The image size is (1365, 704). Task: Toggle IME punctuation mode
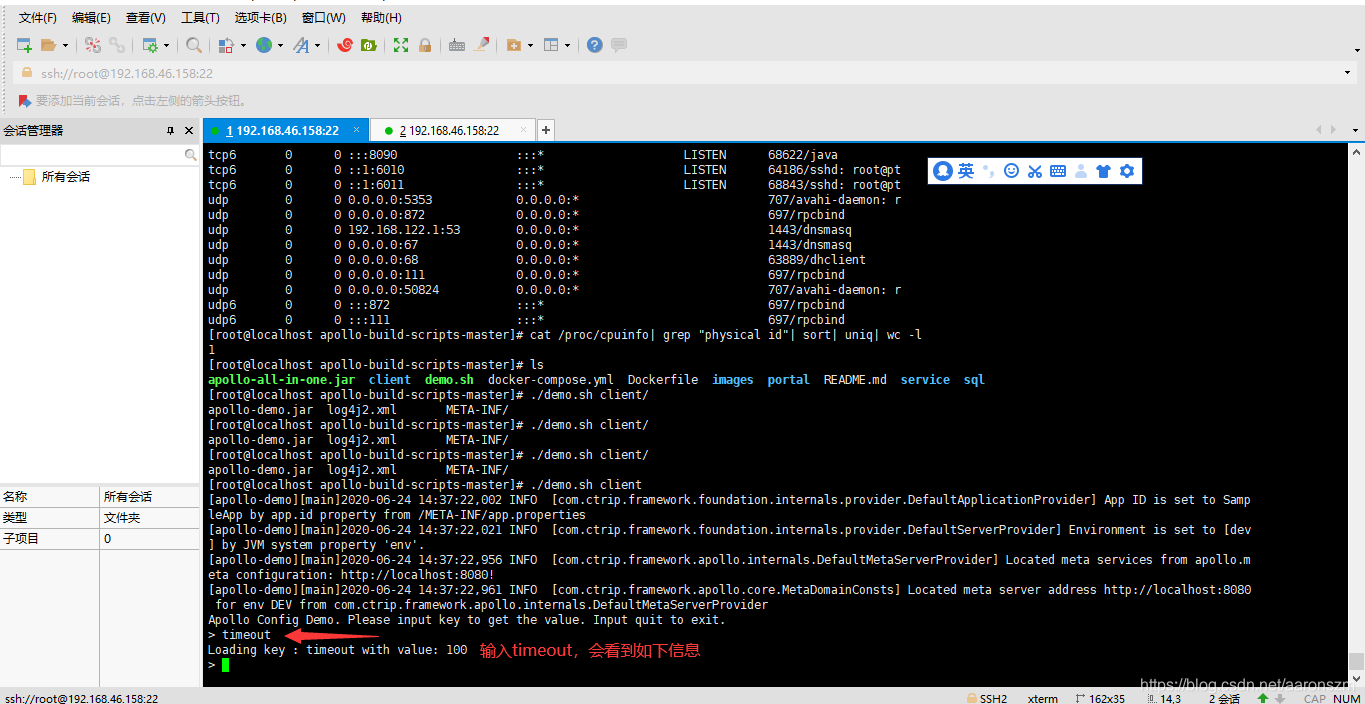point(989,171)
